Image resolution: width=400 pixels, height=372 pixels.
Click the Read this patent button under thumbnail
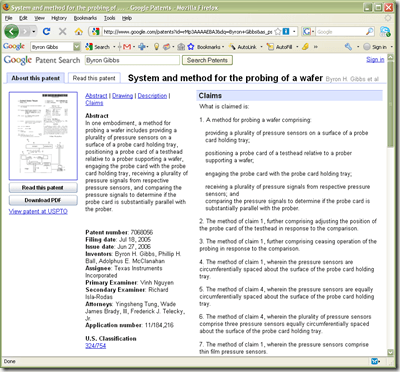pyautogui.click(x=43, y=188)
